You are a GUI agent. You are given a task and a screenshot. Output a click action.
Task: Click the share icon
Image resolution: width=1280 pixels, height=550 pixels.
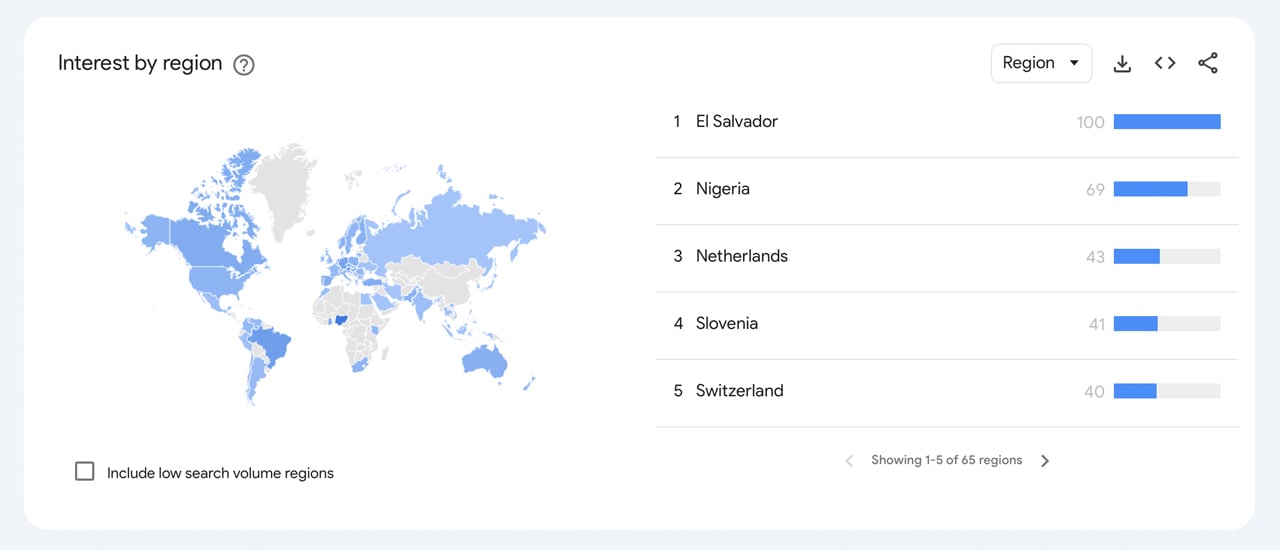1208,63
